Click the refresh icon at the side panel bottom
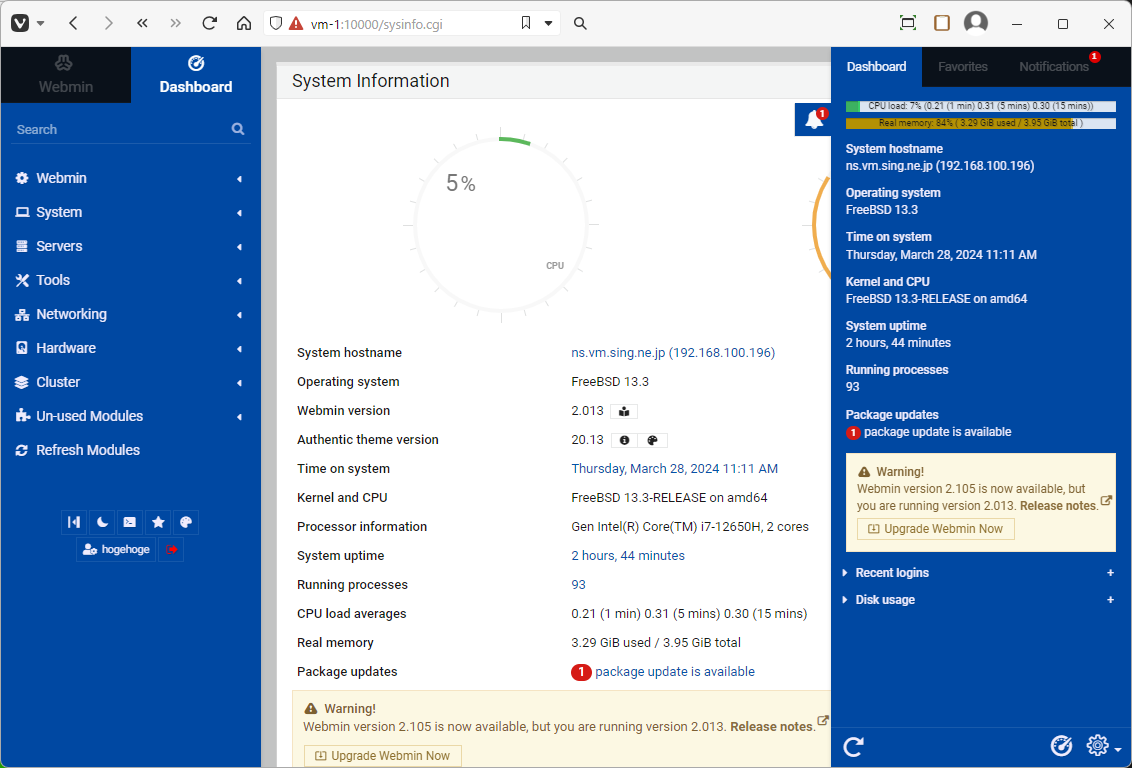The height and width of the screenshot is (768, 1132). pyautogui.click(x=853, y=746)
